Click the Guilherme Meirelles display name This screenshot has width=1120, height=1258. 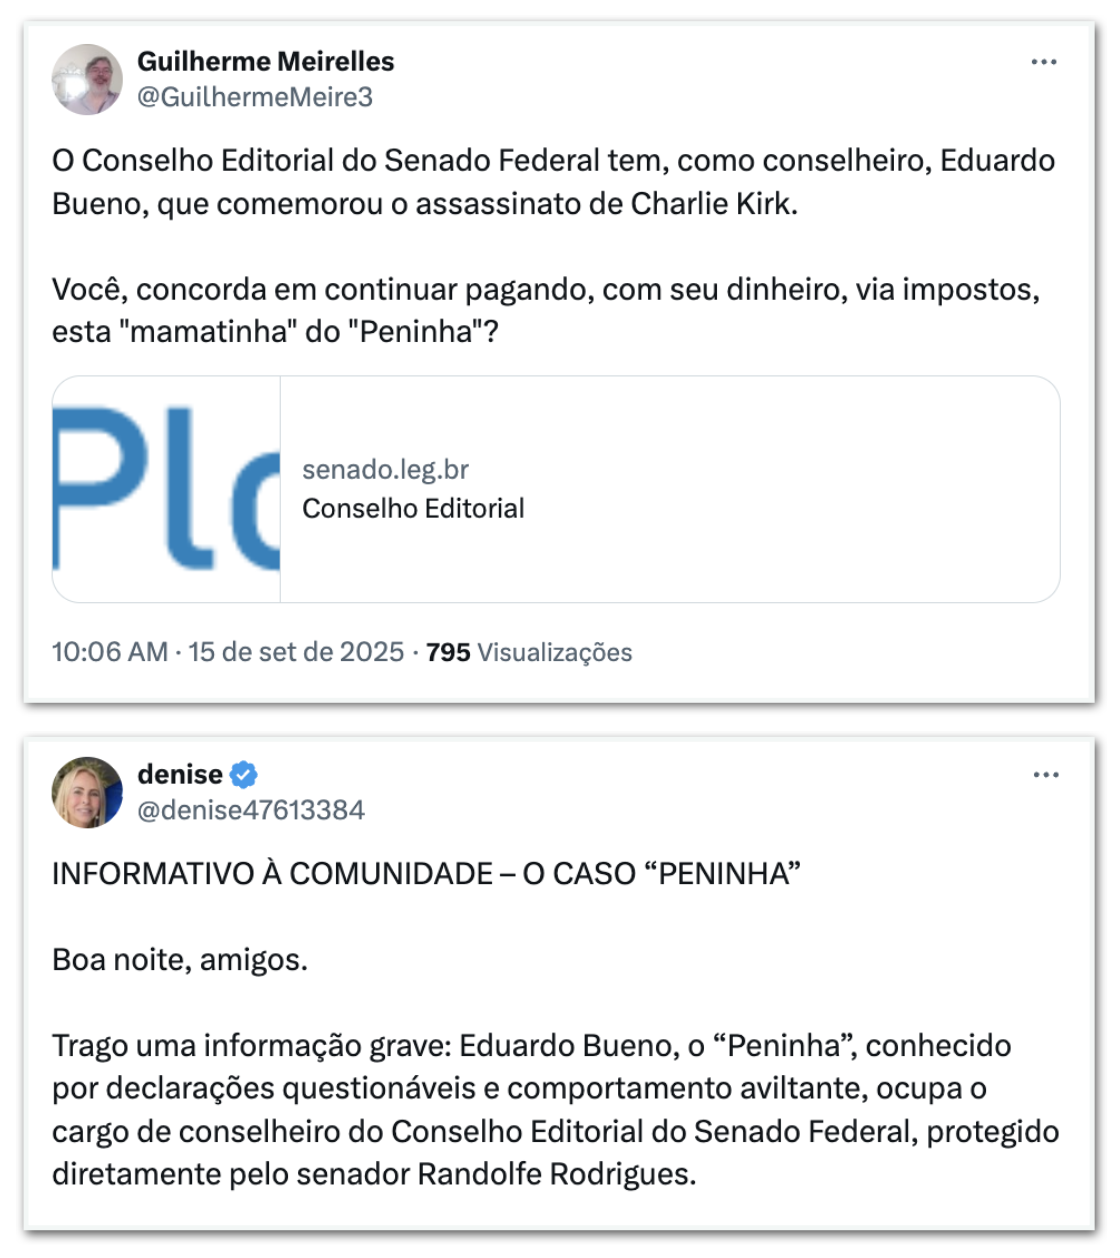[265, 62]
